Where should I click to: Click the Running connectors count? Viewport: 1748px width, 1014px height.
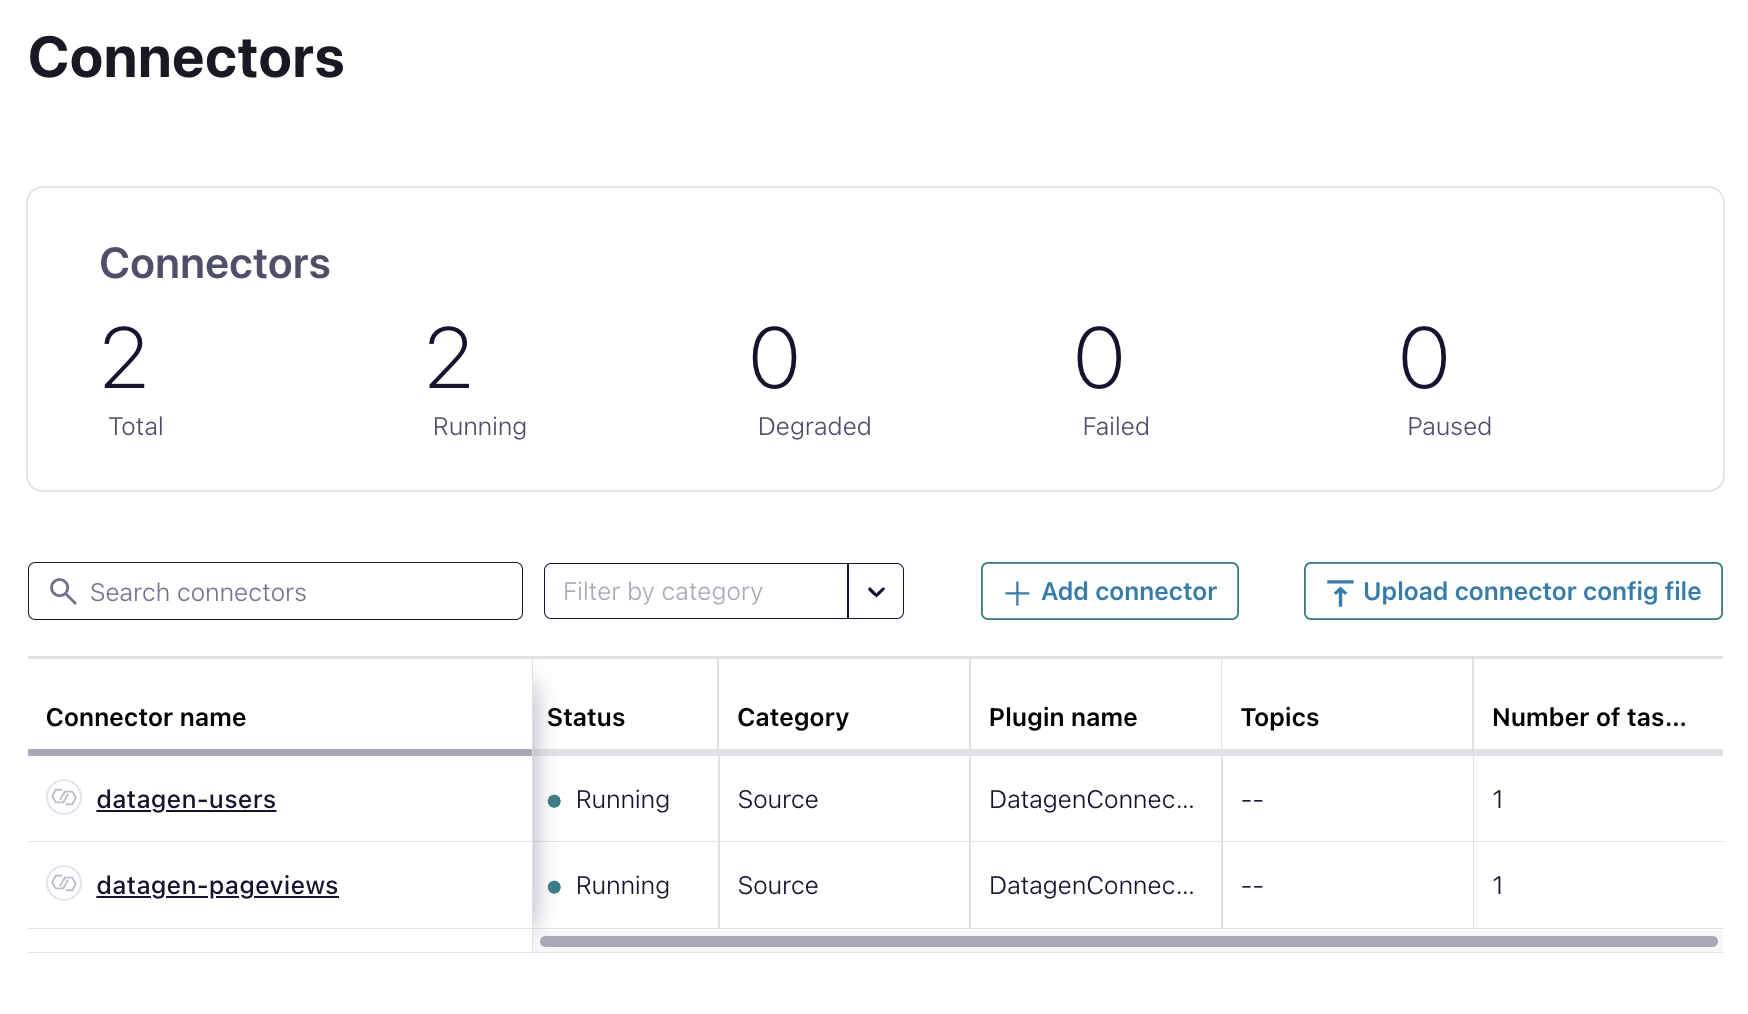coord(449,358)
